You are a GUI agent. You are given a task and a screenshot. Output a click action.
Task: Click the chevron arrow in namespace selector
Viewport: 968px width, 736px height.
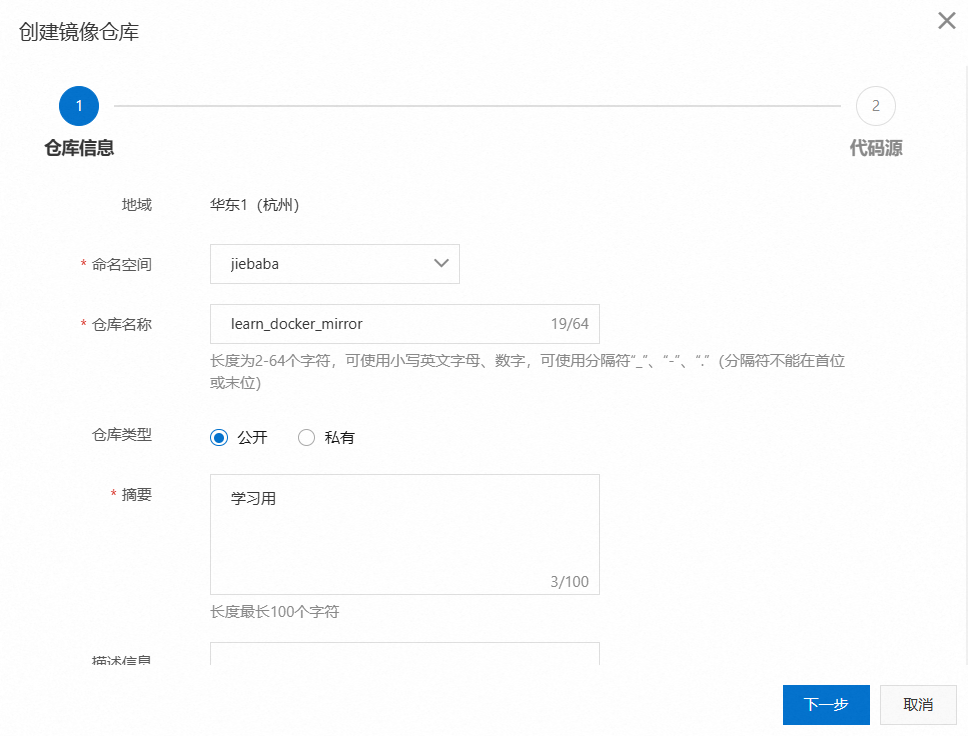point(441,264)
